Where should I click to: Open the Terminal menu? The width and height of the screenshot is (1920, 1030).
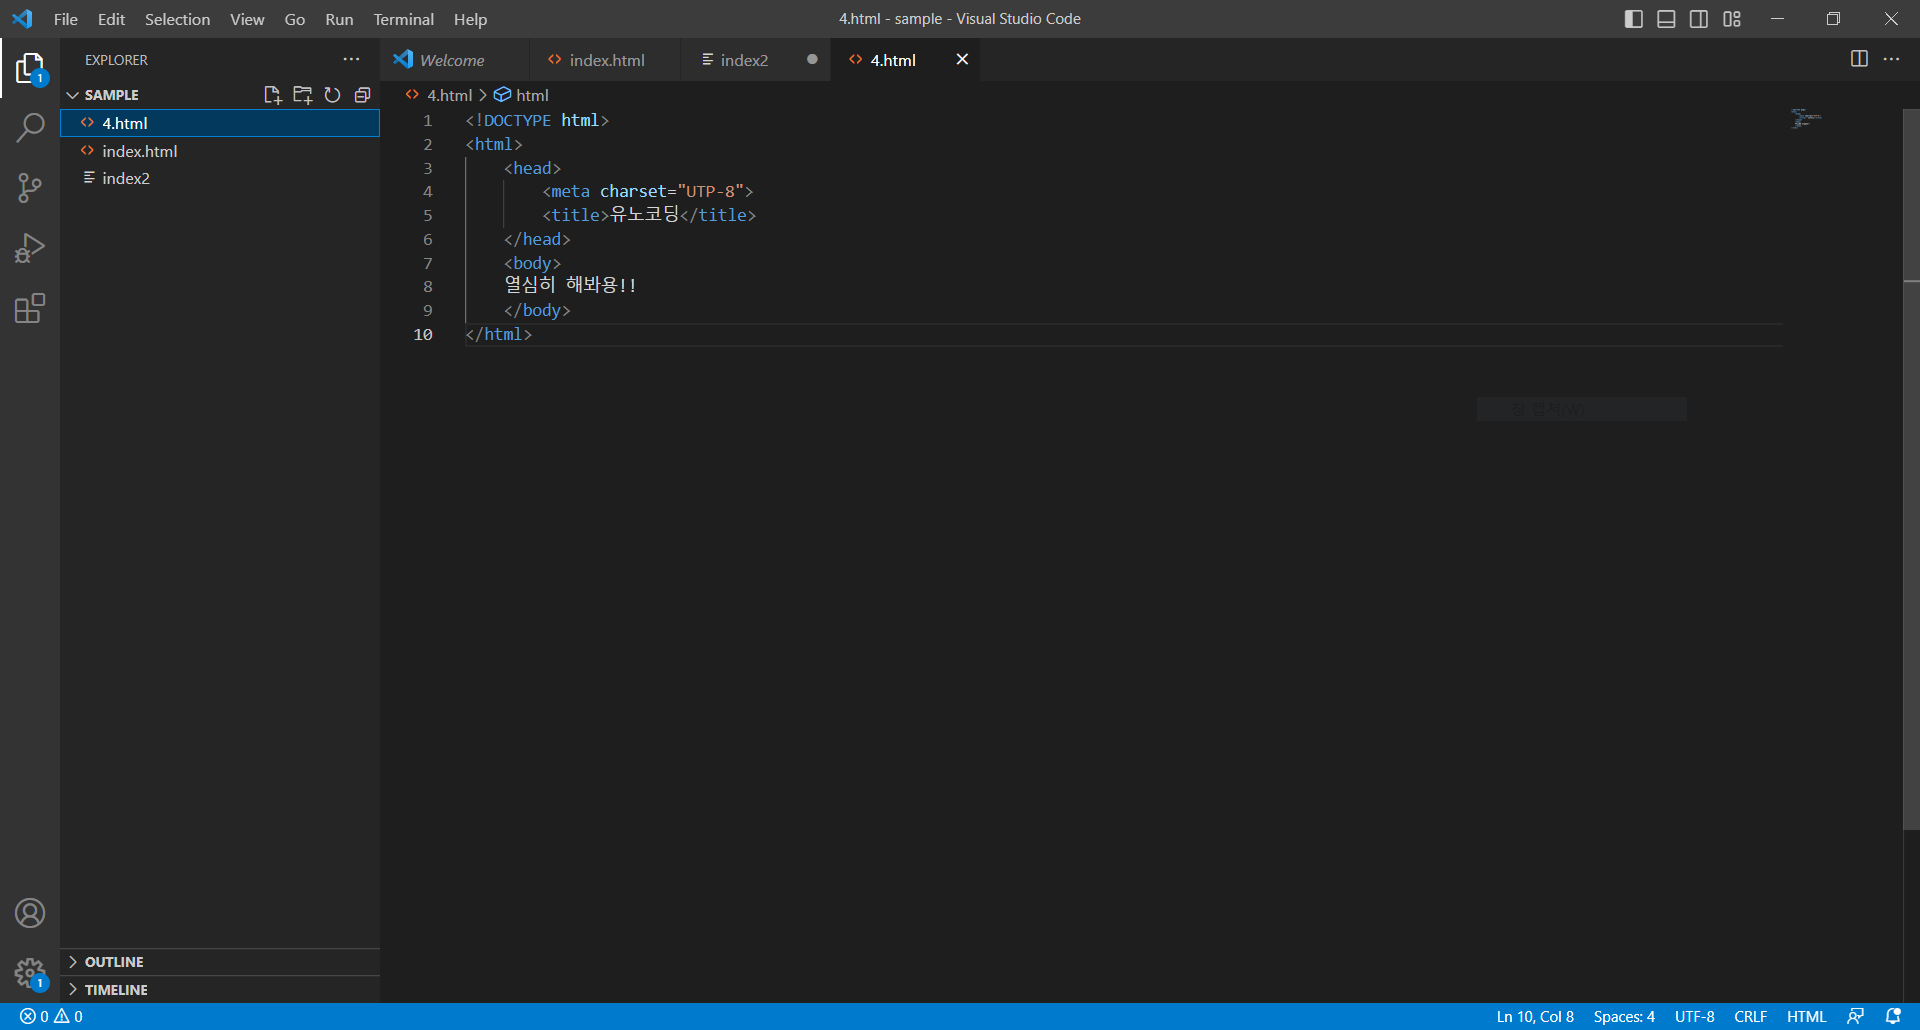tap(404, 19)
